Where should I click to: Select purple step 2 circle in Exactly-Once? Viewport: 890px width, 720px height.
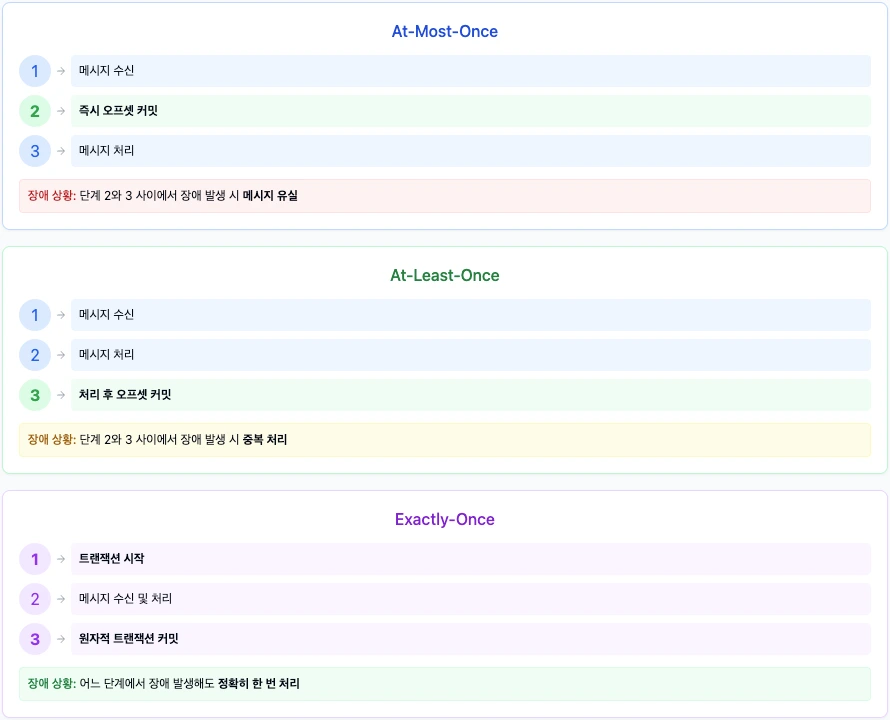(35, 599)
